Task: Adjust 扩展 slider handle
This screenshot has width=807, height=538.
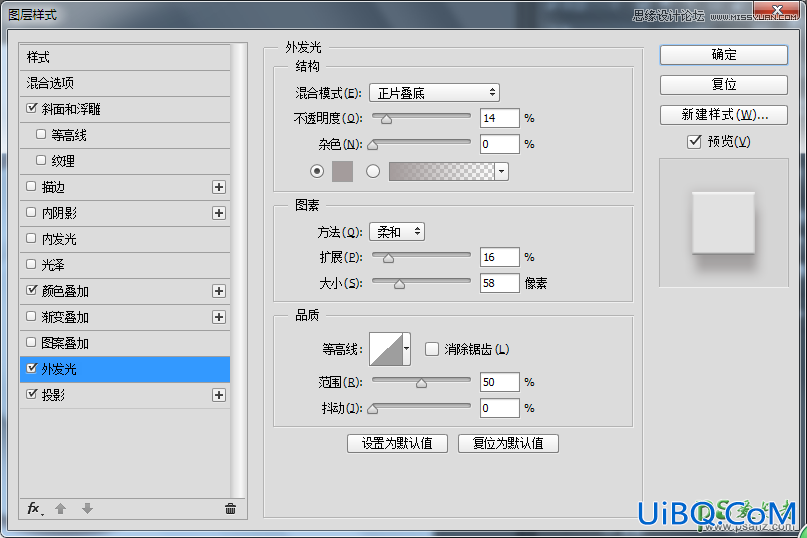Action: pyautogui.click(x=389, y=258)
